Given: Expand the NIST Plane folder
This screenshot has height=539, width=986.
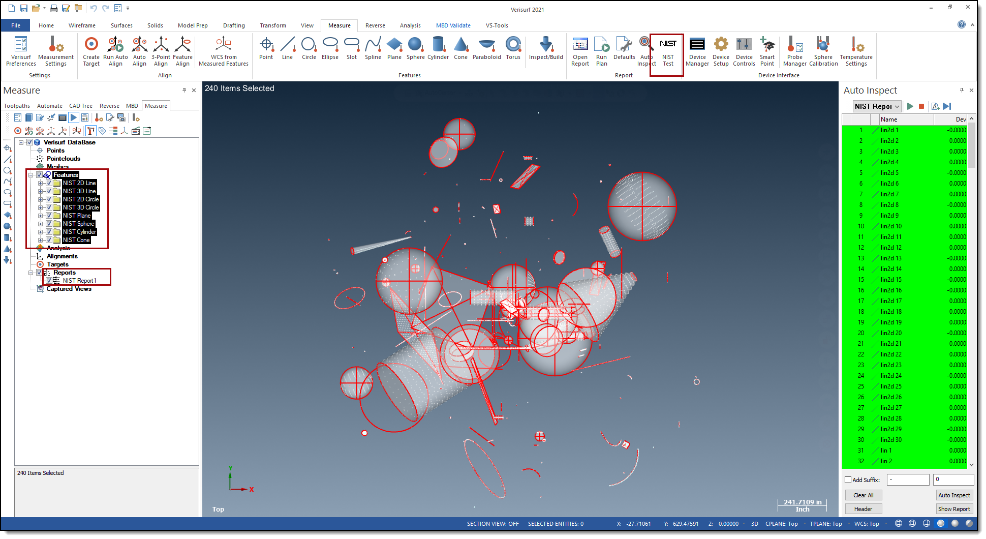Looking at the screenshot, I should pos(41,216).
